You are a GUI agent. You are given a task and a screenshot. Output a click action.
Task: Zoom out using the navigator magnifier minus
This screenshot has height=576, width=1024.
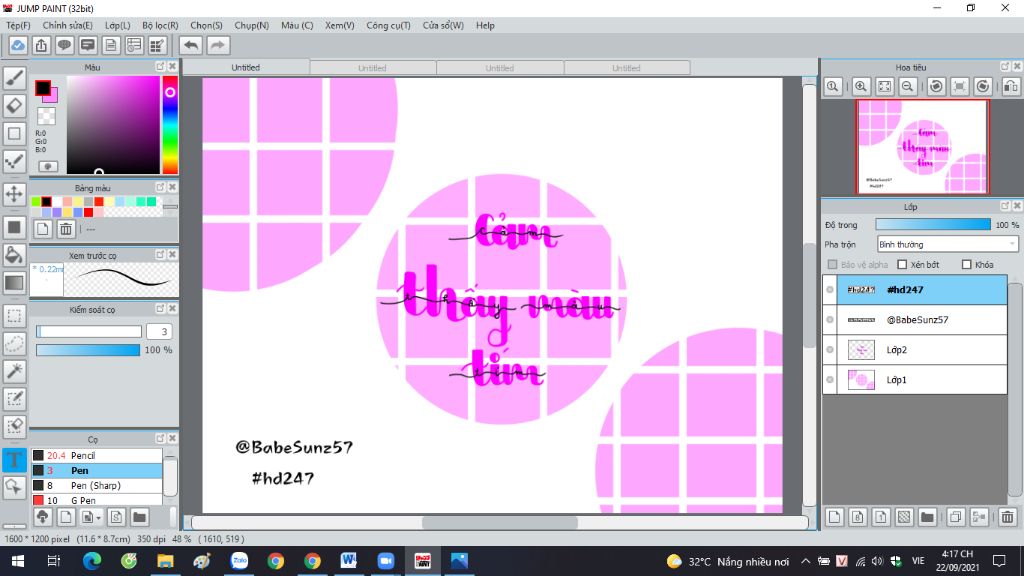tap(907, 86)
